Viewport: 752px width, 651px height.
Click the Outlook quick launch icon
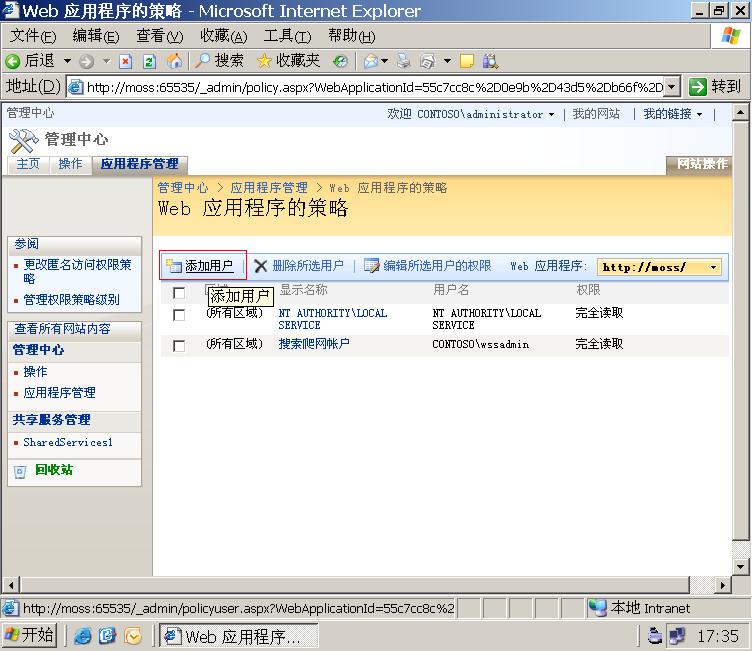(x=133, y=636)
